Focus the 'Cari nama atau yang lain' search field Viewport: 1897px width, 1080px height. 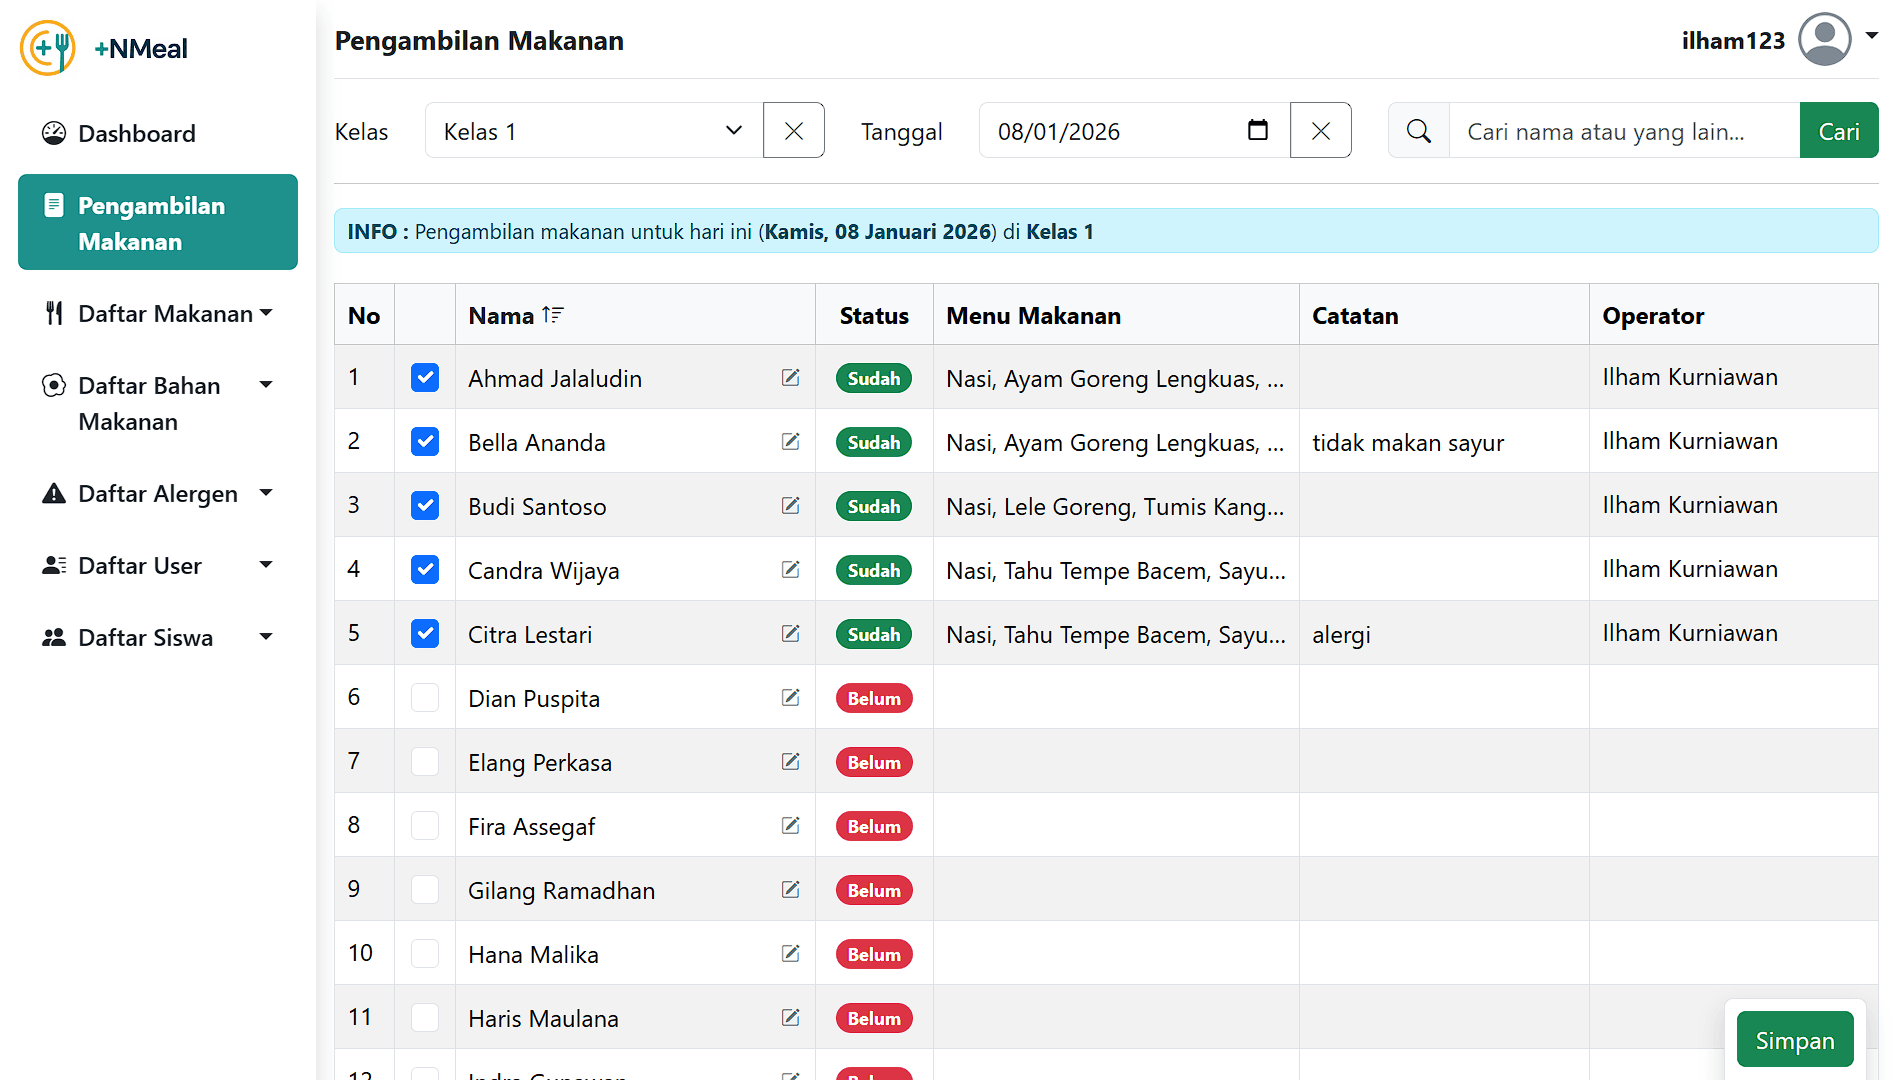(1623, 131)
